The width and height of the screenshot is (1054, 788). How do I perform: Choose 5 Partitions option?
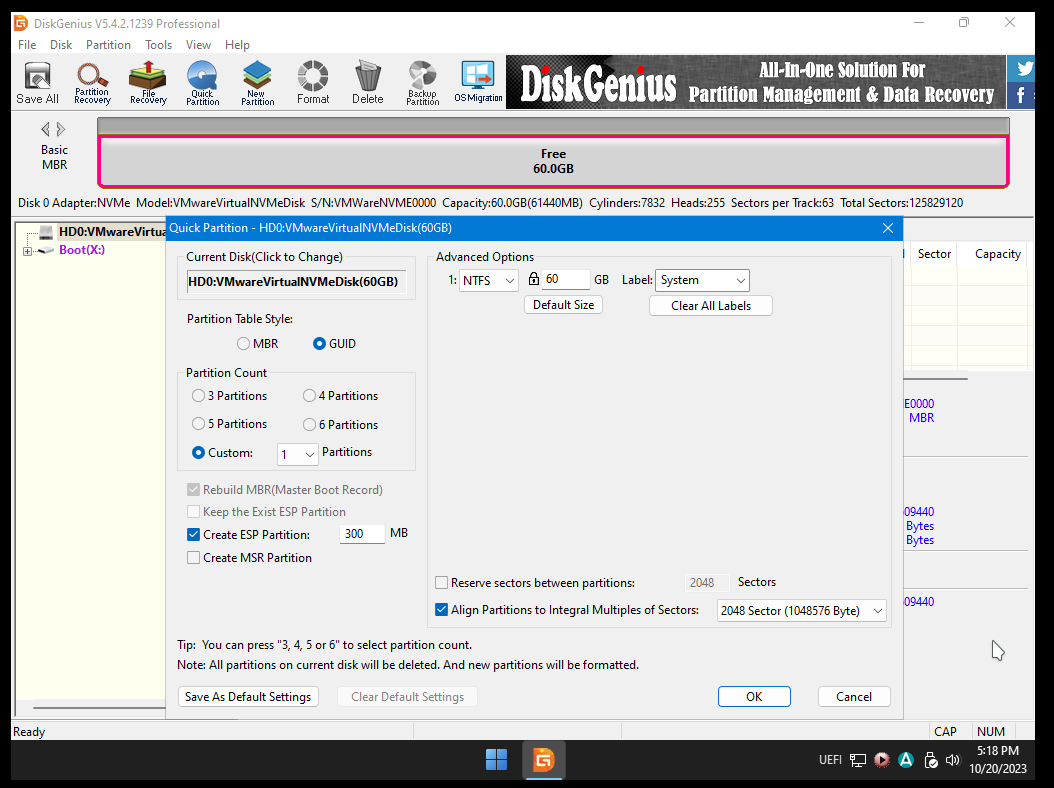tap(198, 424)
